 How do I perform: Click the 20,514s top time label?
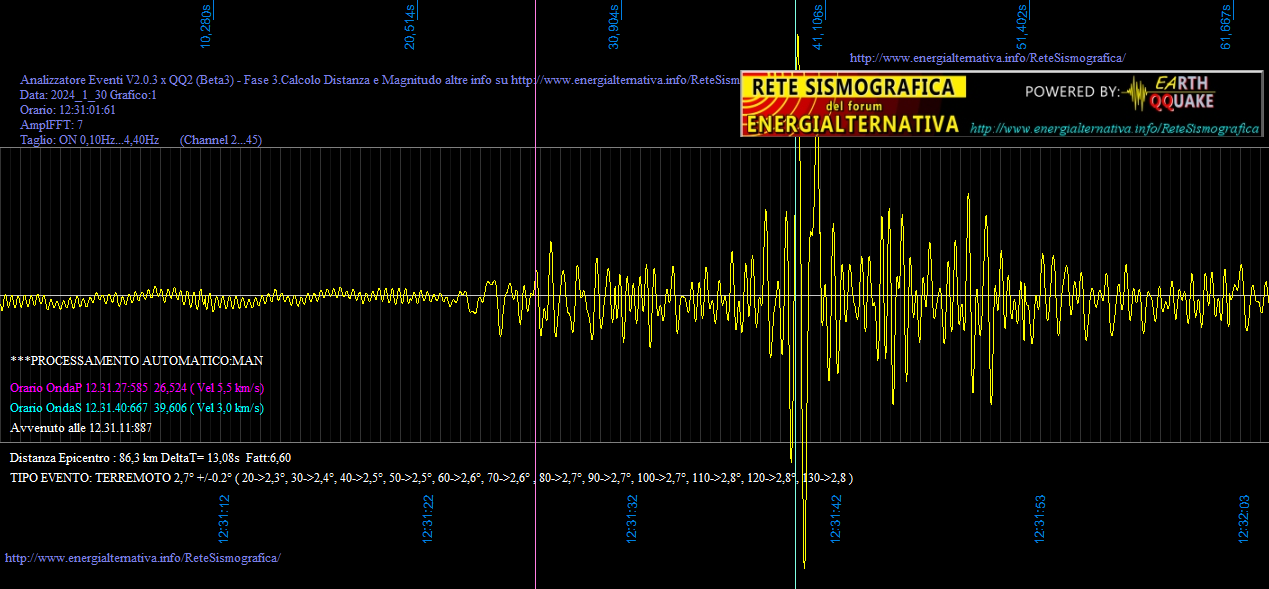click(410, 27)
